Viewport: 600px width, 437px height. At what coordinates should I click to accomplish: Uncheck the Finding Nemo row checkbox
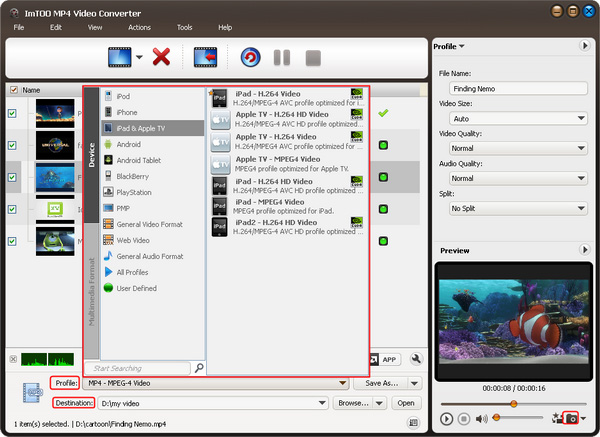(x=12, y=177)
